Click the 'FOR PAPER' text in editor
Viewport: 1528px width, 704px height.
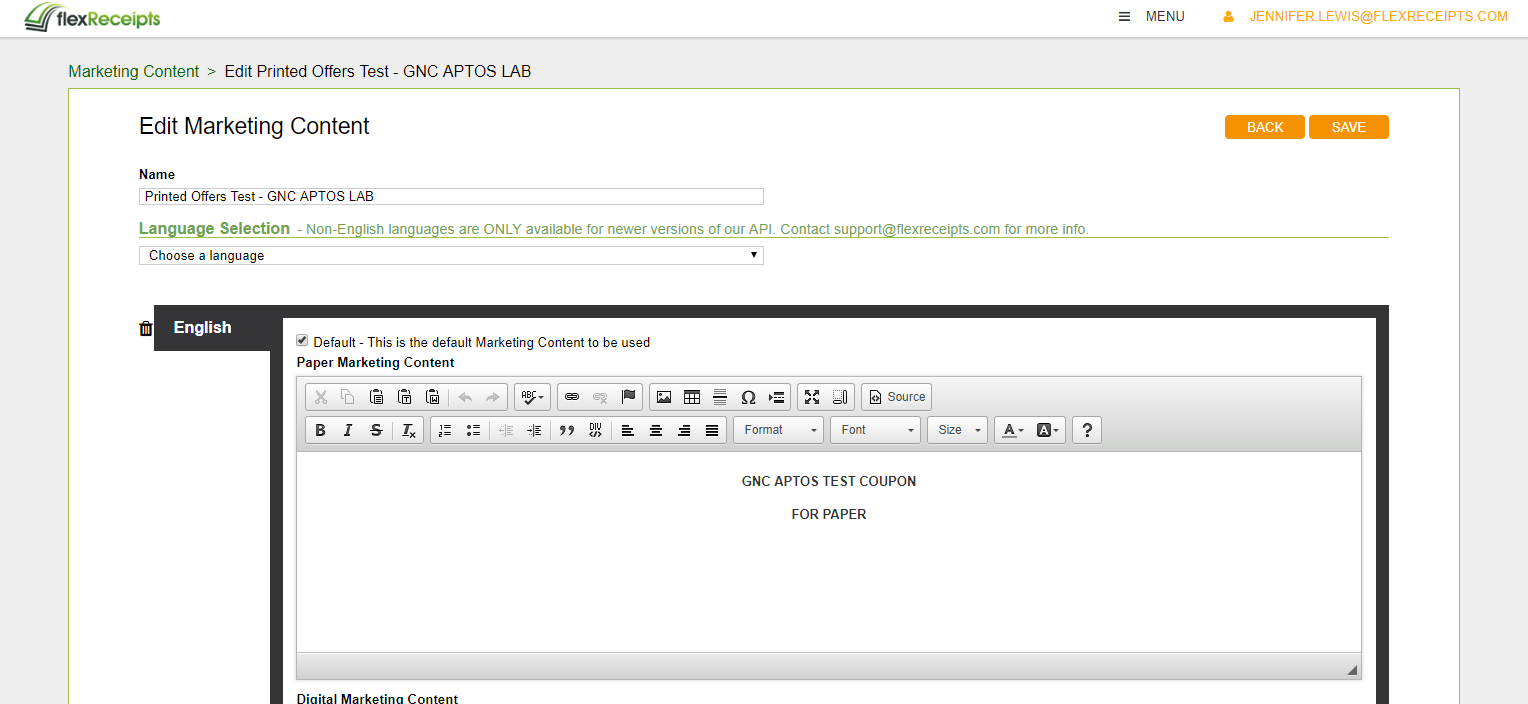point(829,514)
